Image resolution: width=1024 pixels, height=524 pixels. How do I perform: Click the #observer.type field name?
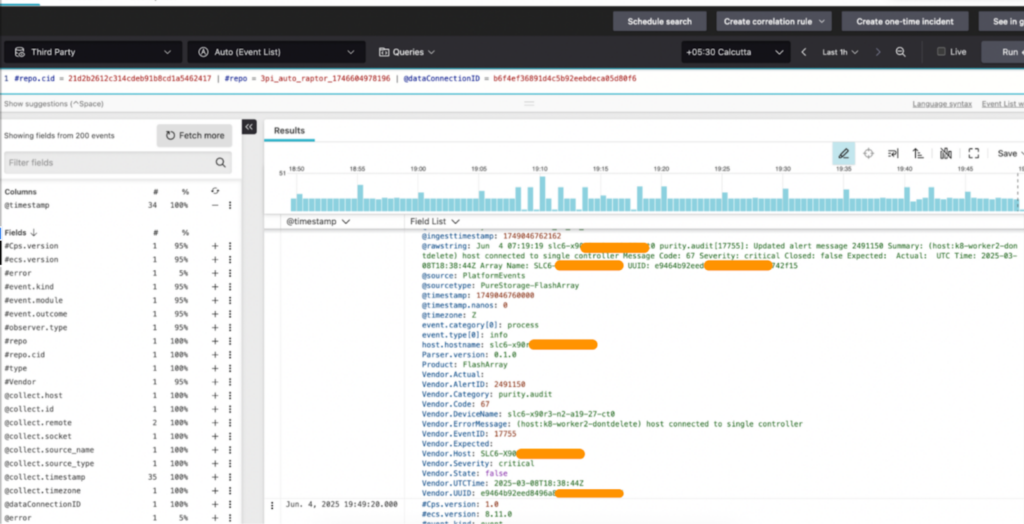(35, 327)
